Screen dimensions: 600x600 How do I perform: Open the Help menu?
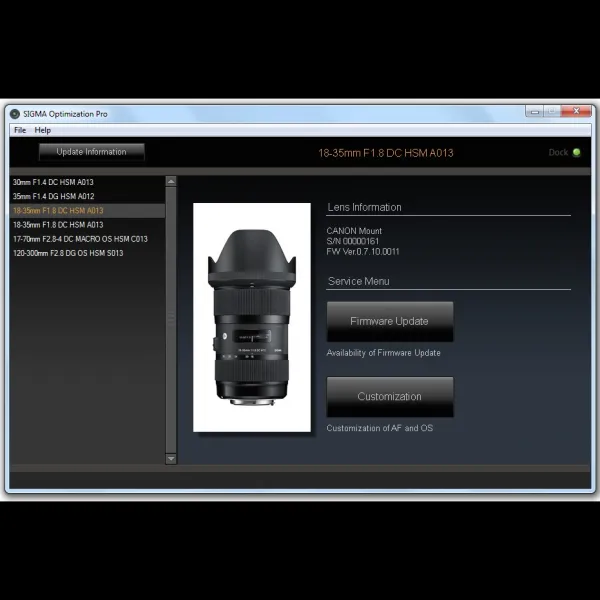click(x=42, y=130)
